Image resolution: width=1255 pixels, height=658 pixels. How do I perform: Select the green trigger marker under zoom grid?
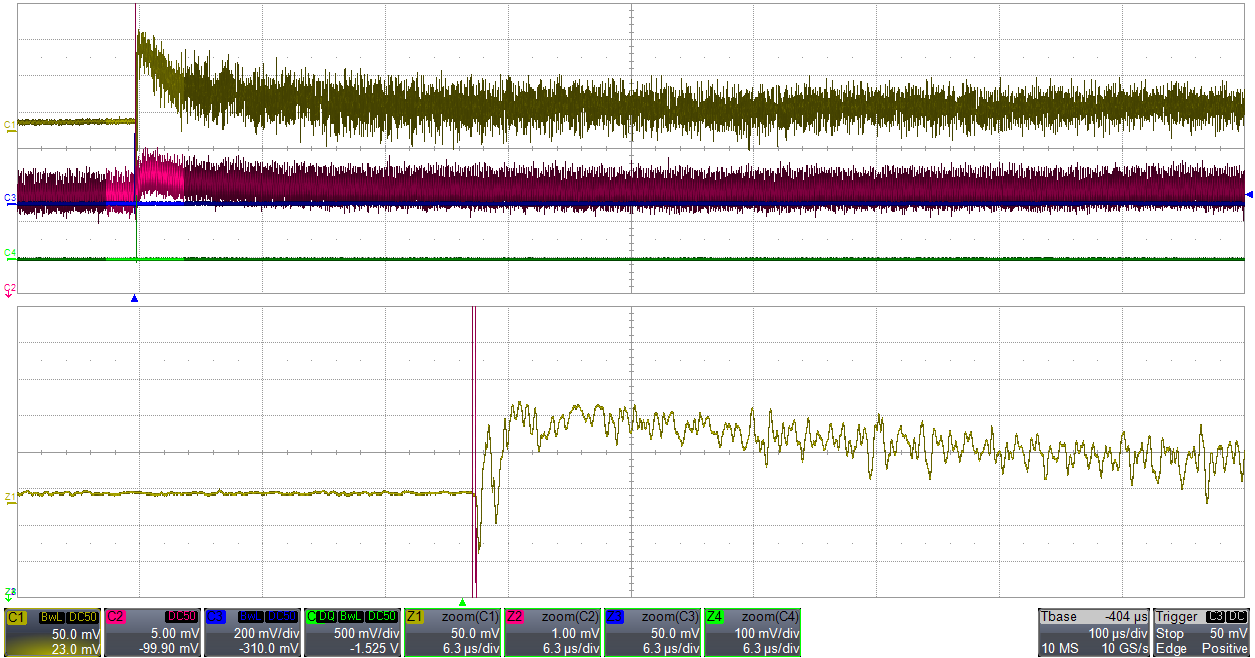[462, 602]
